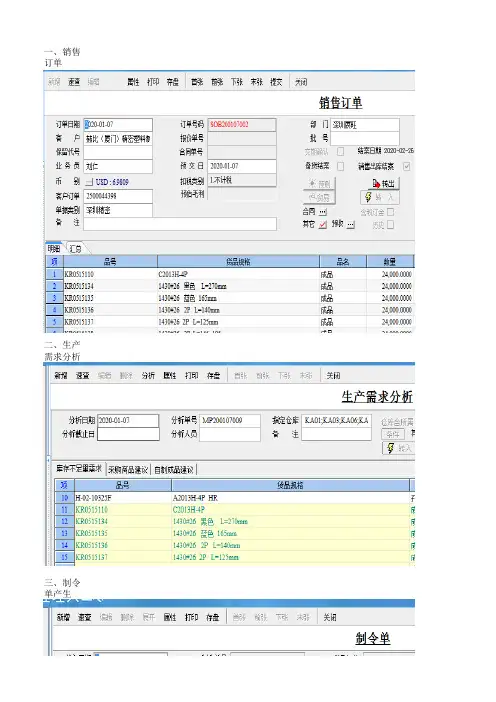Select demand analysis row 15 KR0515137
The height and width of the screenshot is (702, 496).
pos(235,557)
